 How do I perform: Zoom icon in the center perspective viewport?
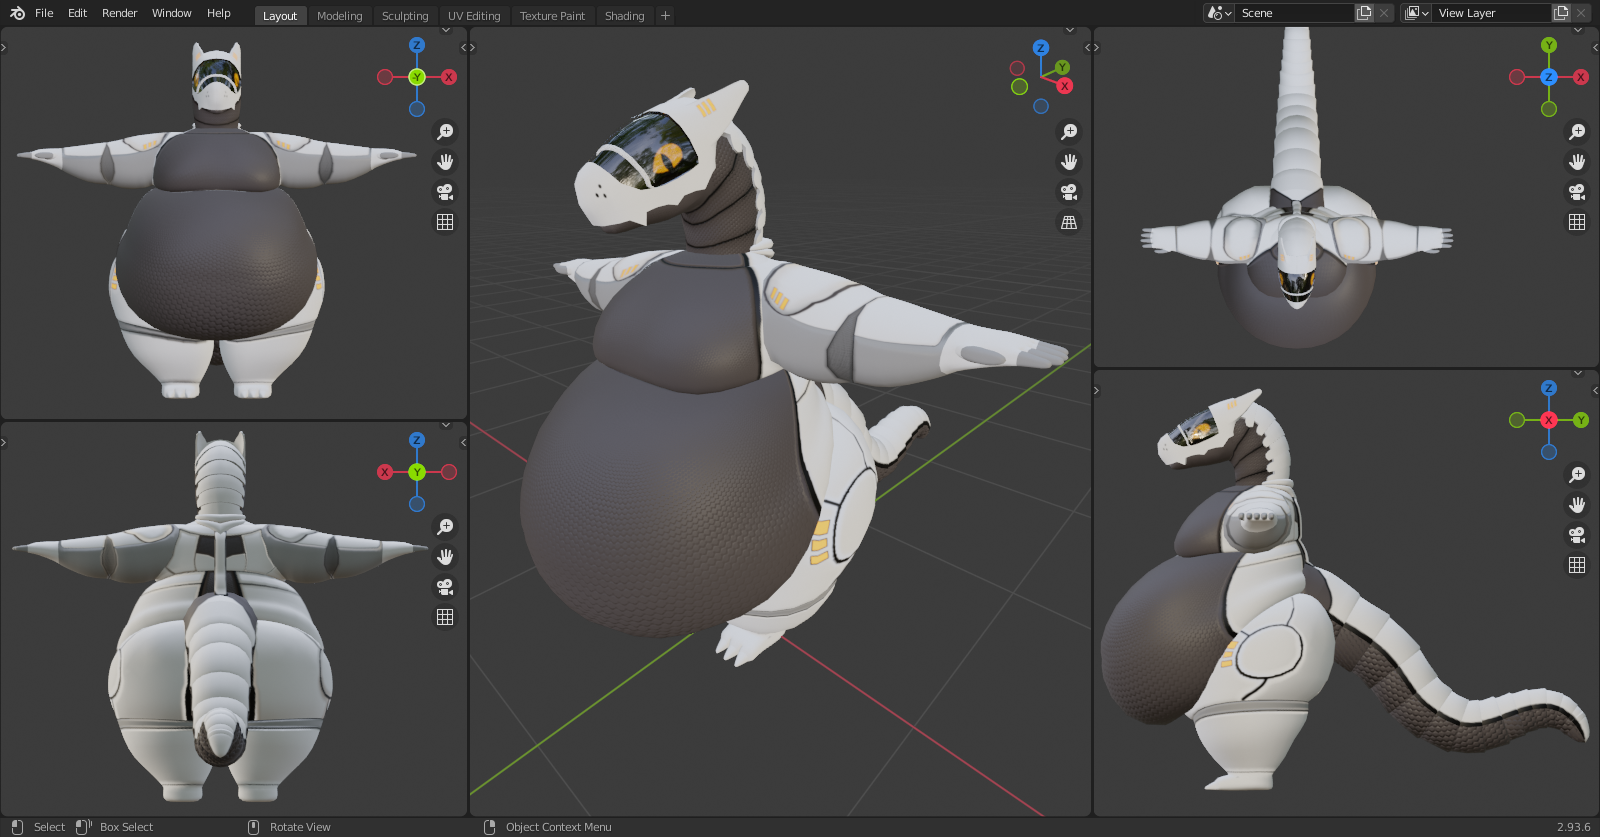point(1069,132)
